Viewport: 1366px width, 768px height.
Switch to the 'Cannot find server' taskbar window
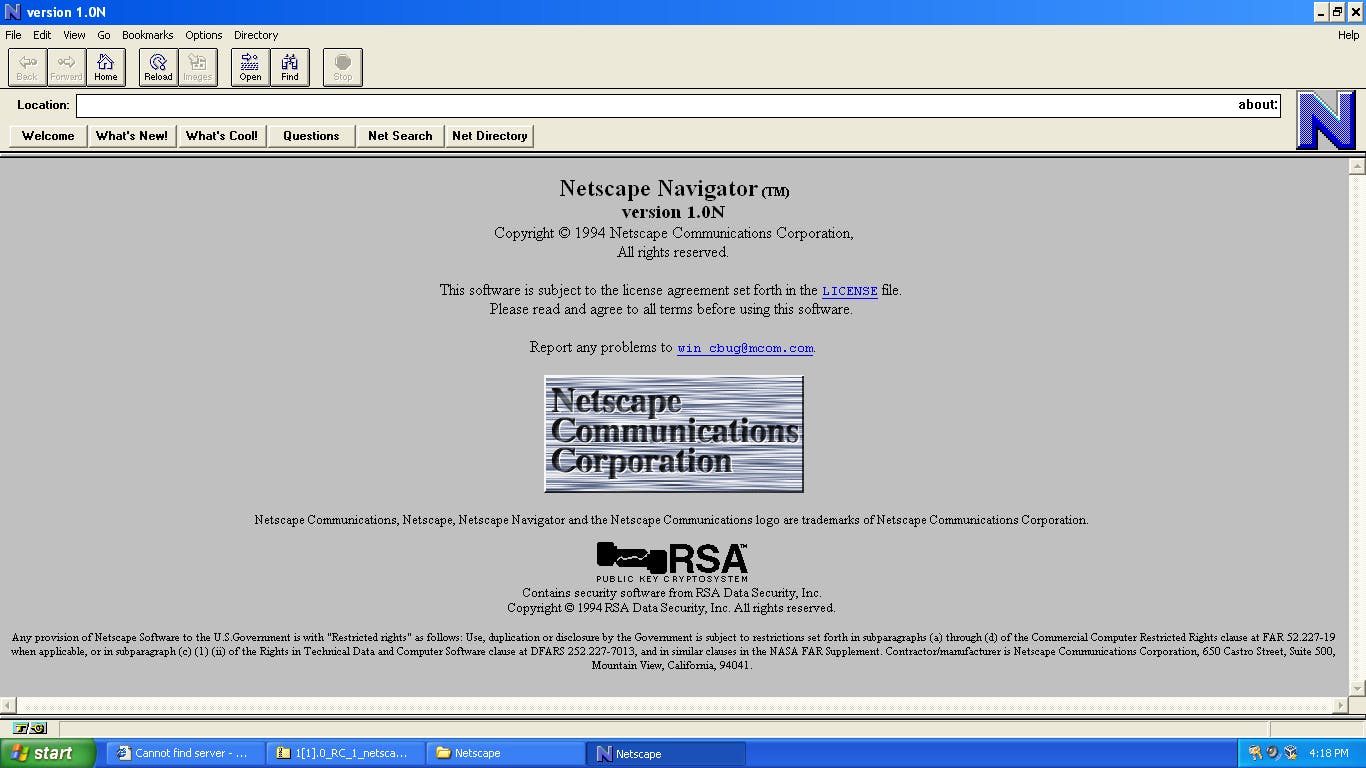click(186, 753)
